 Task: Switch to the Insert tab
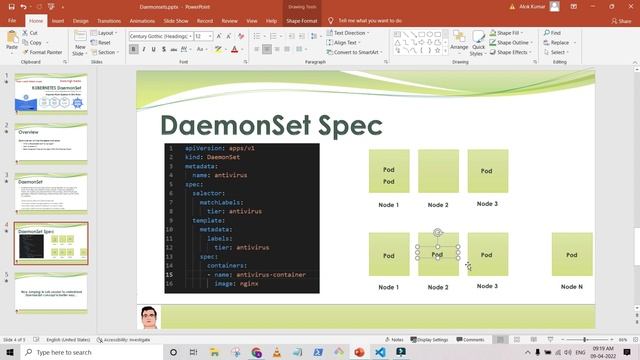[58, 21]
